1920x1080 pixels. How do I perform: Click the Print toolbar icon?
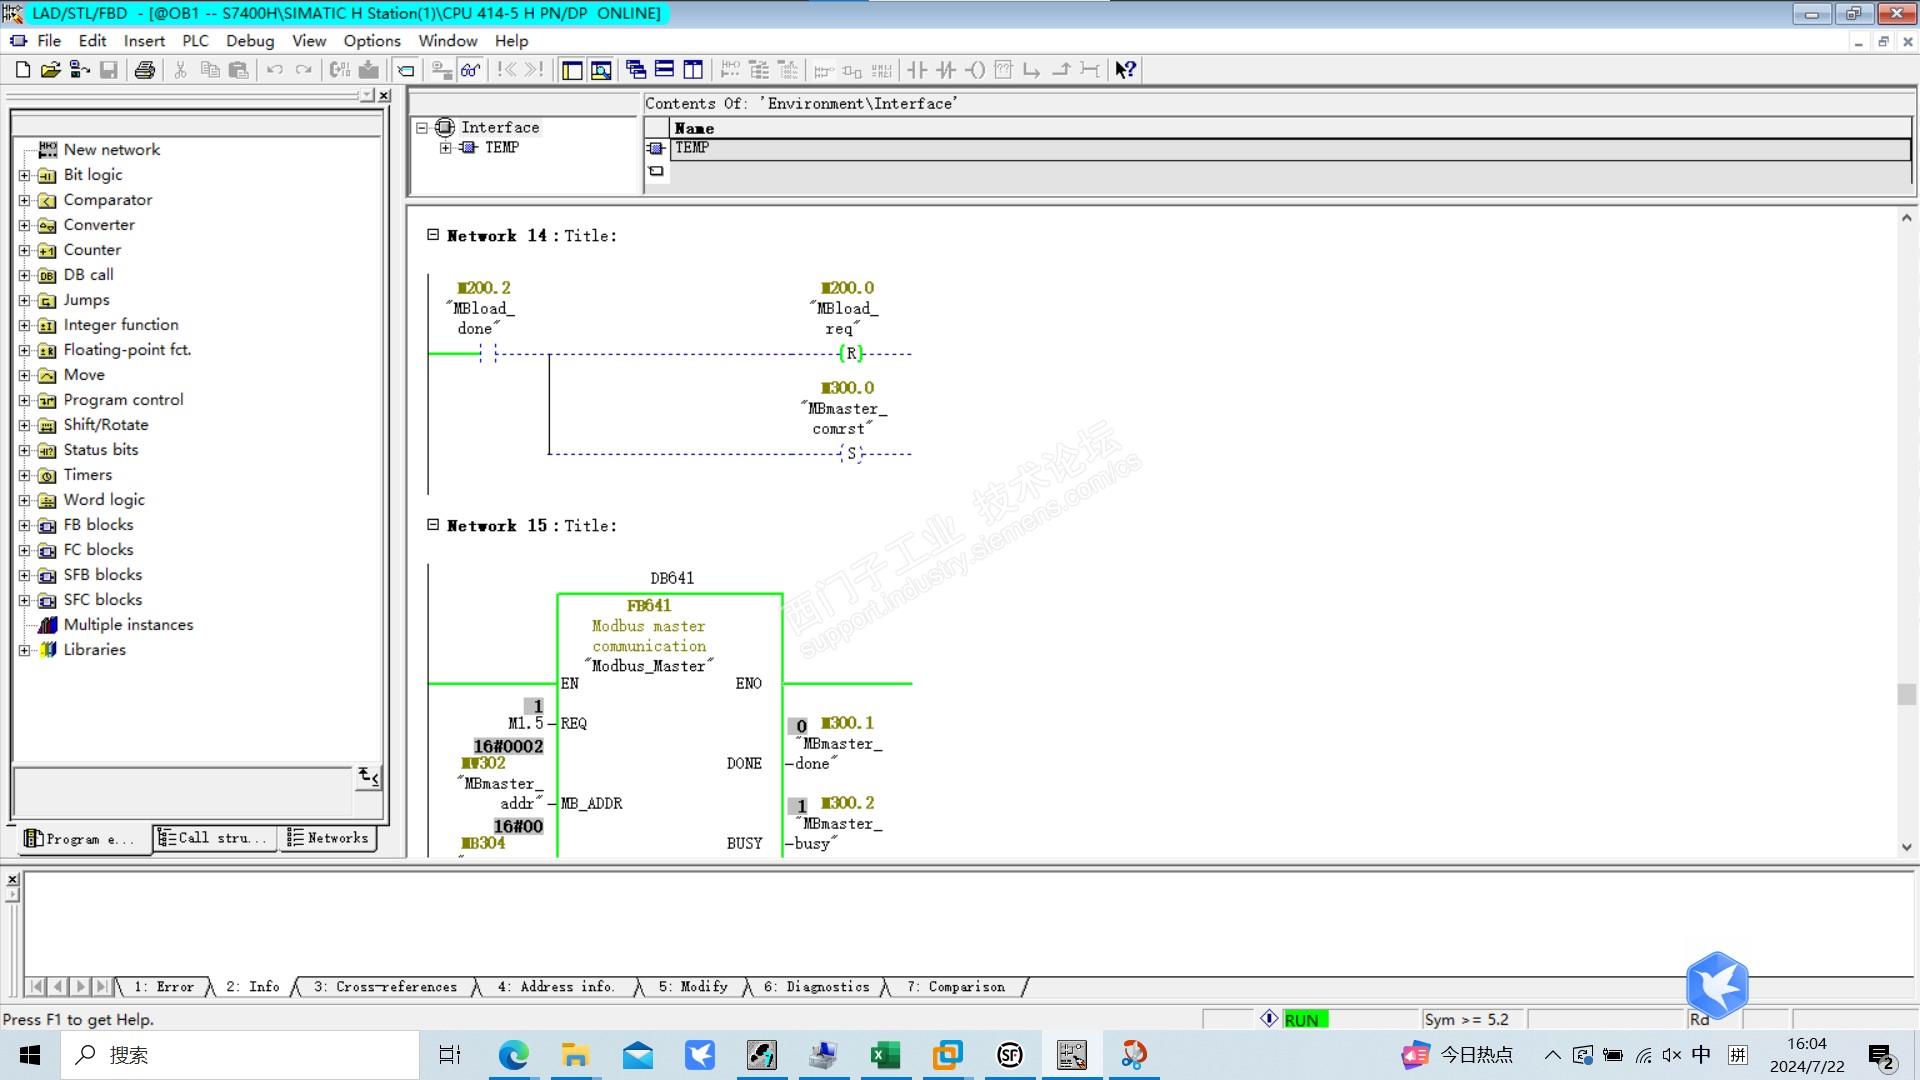145,70
